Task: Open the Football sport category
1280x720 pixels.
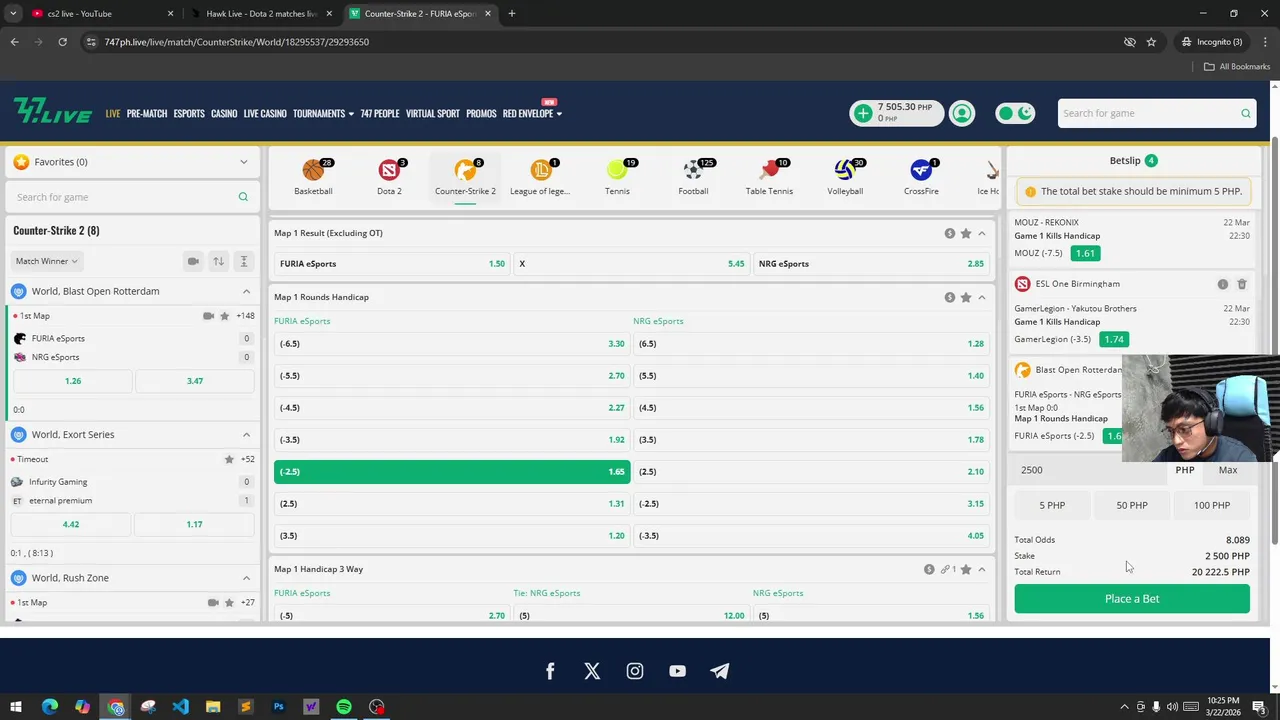Action: pyautogui.click(x=693, y=177)
